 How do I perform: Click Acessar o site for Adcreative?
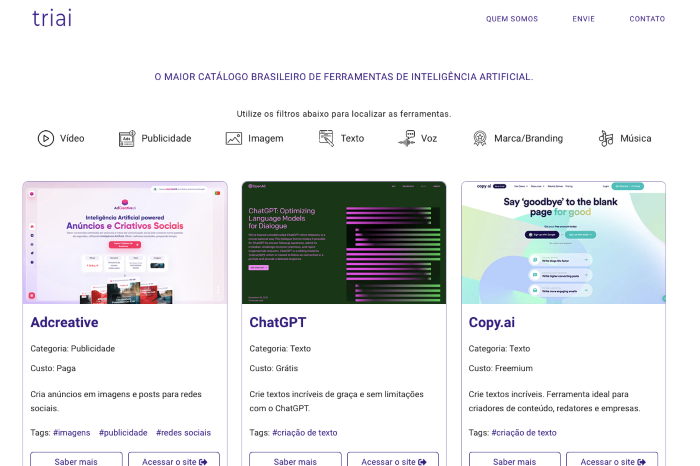(174, 460)
